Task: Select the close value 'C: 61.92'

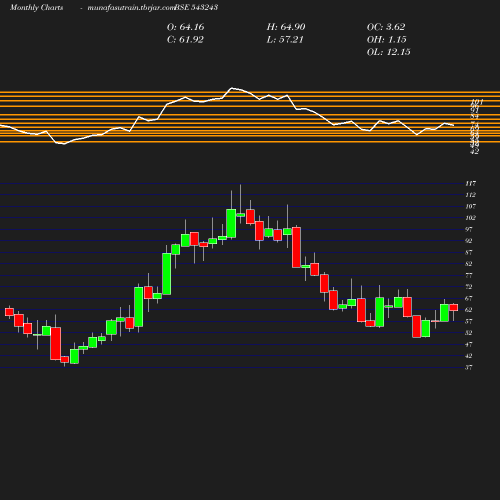Action: tap(185, 40)
